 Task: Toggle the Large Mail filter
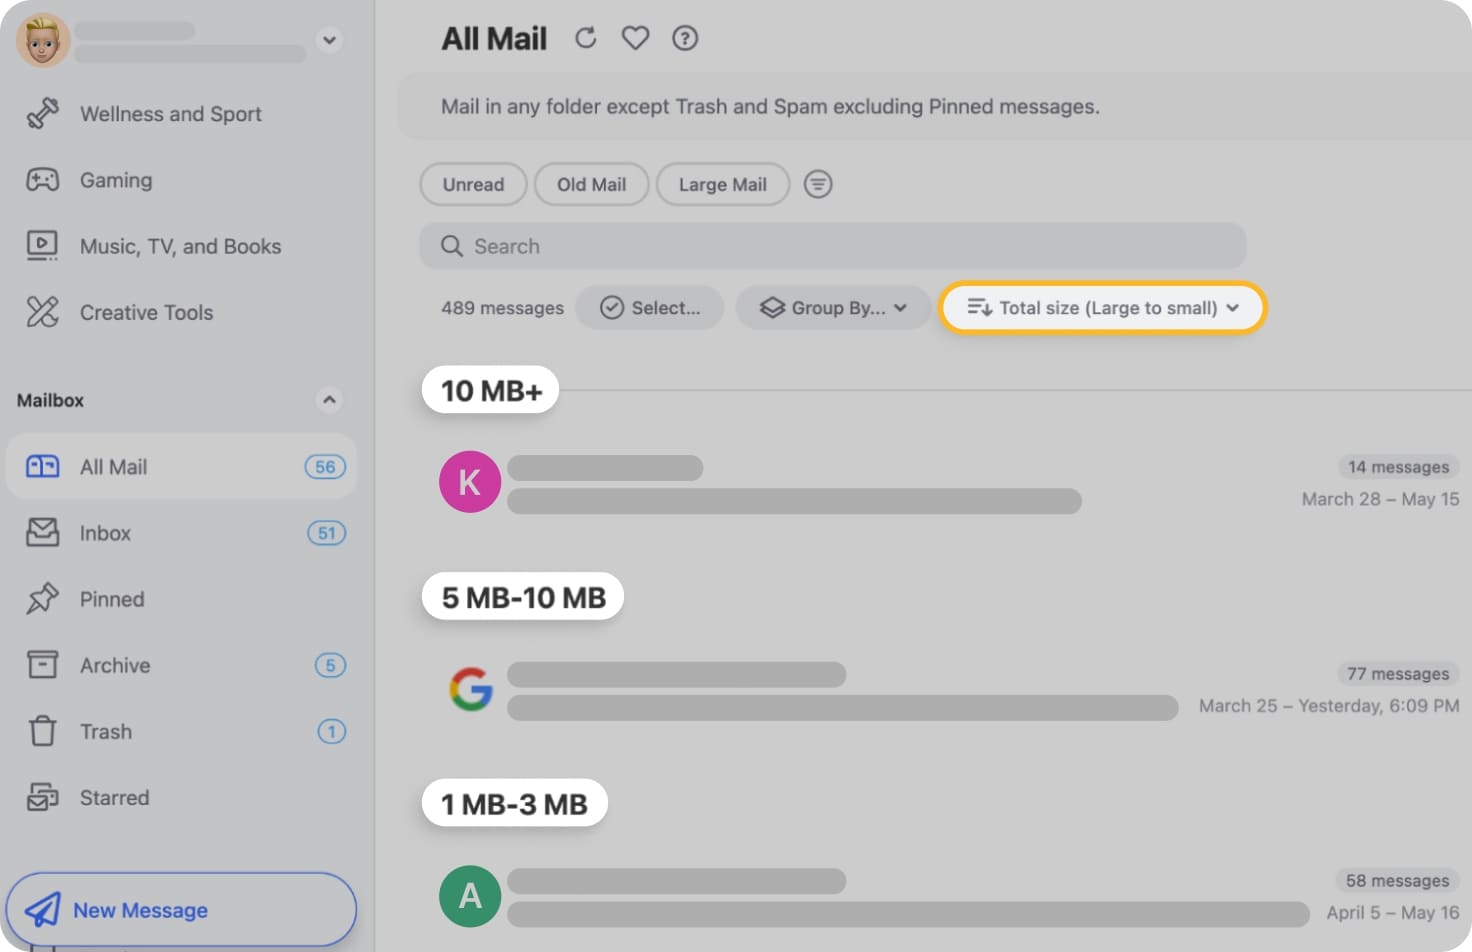tap(722, 184)
